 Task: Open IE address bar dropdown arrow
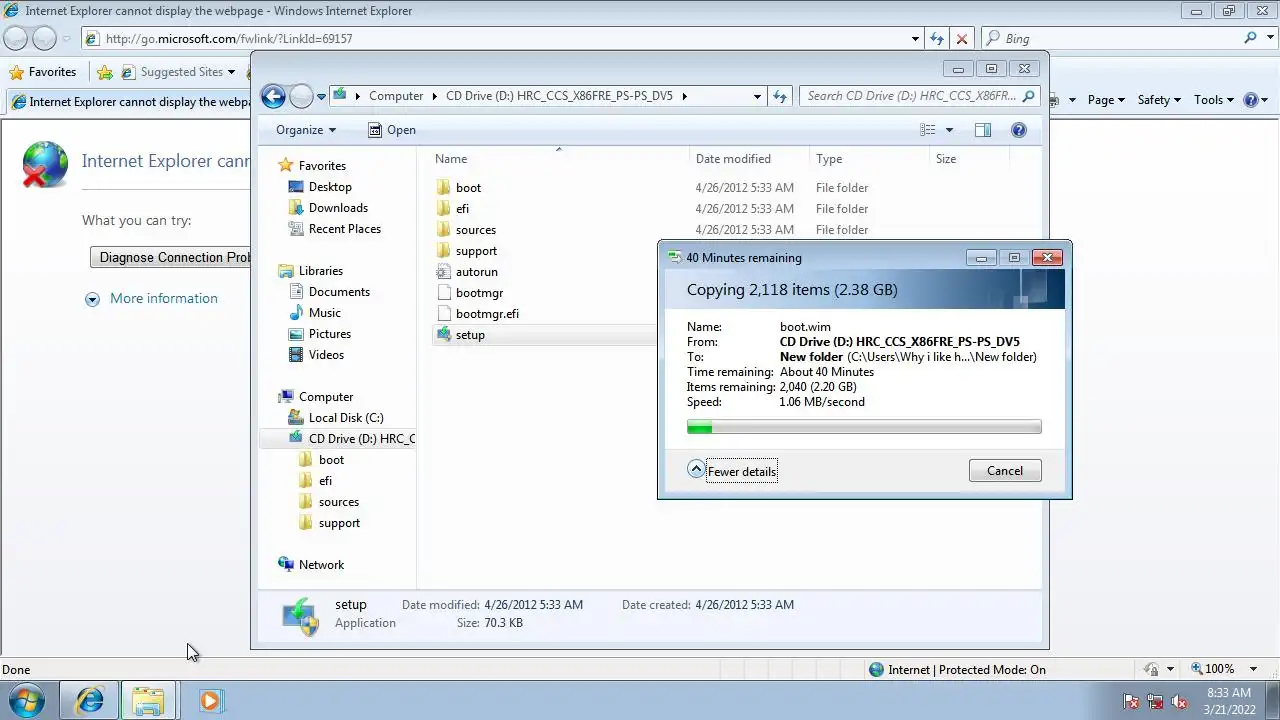tap(915, 38)
